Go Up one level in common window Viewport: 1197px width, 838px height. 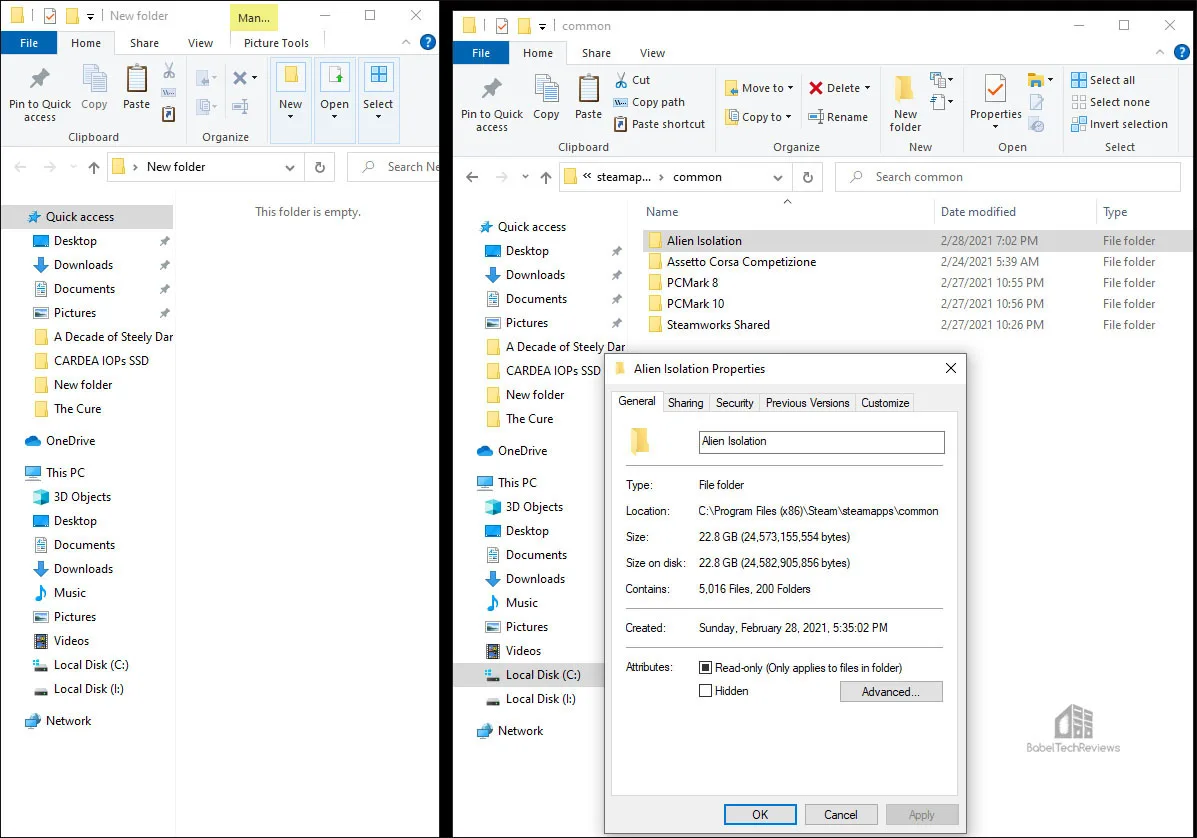[x=546, y=177]
